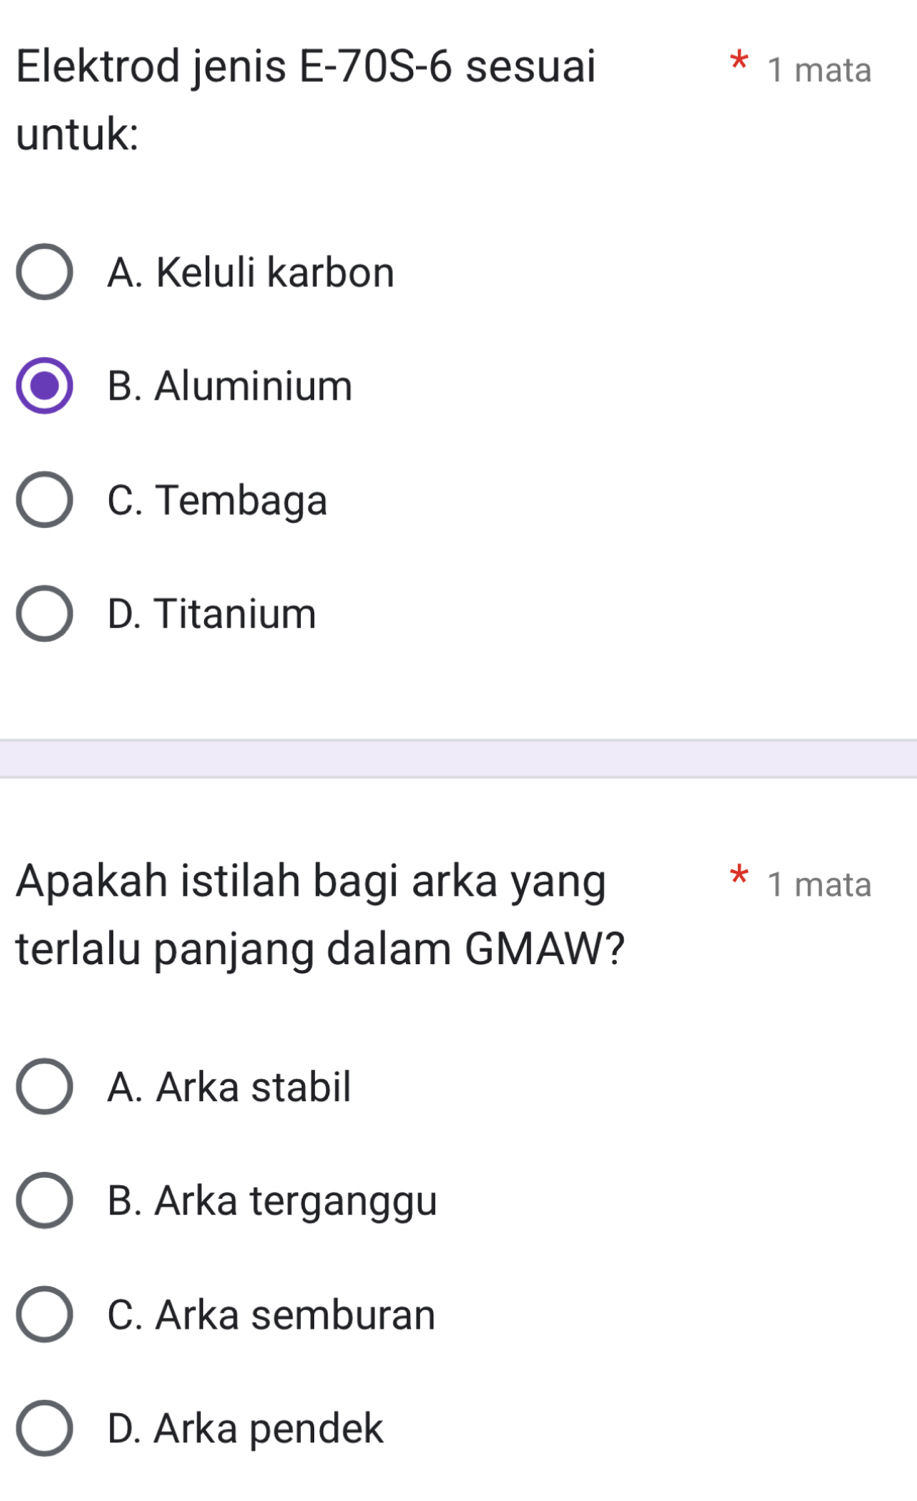Click the Keluli karbon answer label
Image resolution: width=917 pixels, height=1501 pixels.
pos(251,272)
